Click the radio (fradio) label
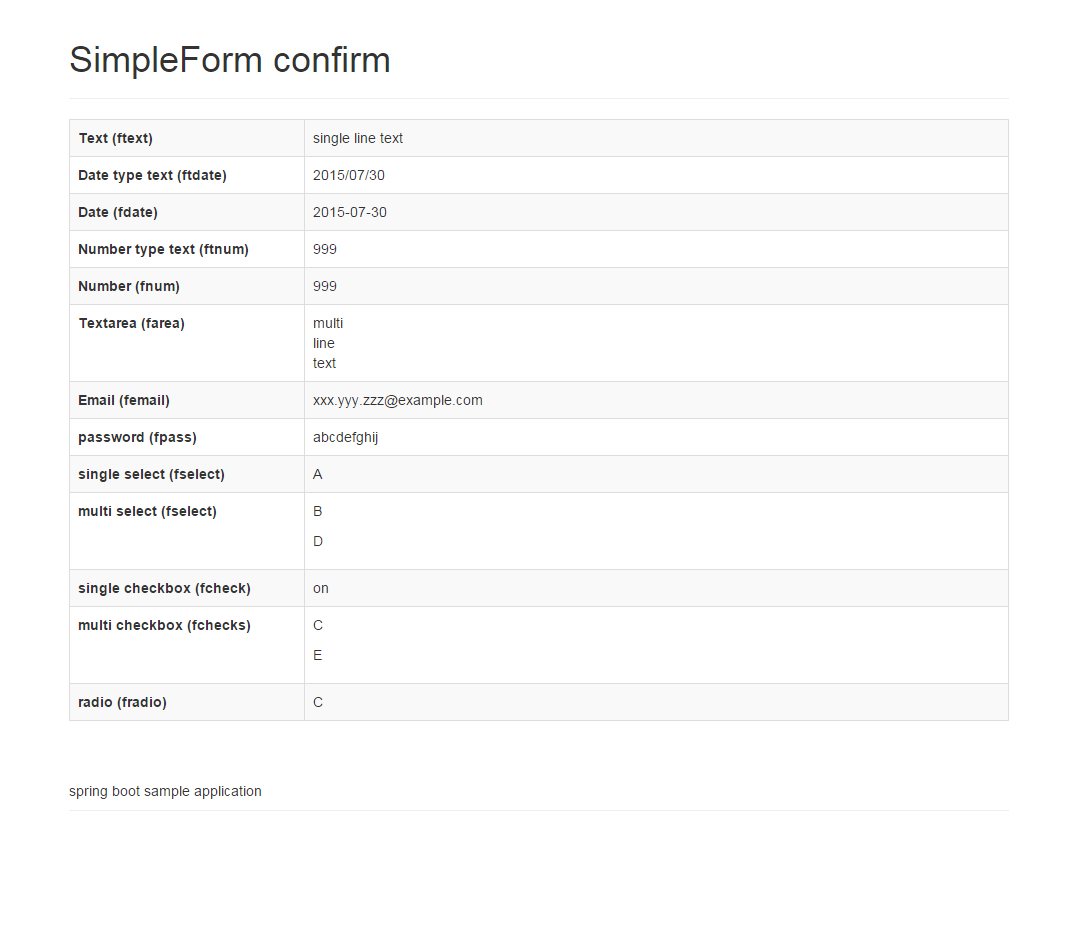1078x933 pixels. point(122,702)
